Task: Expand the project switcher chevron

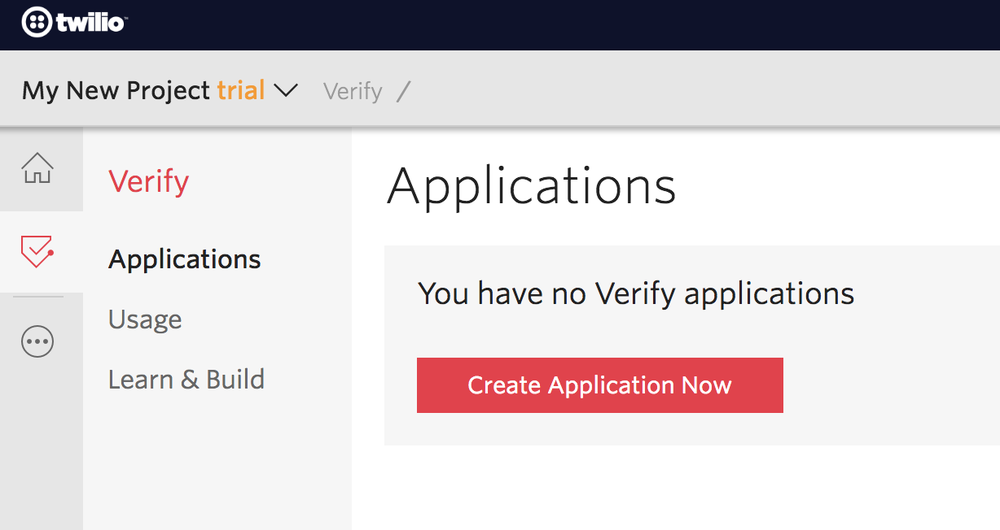Action: [x=286, y=91]
